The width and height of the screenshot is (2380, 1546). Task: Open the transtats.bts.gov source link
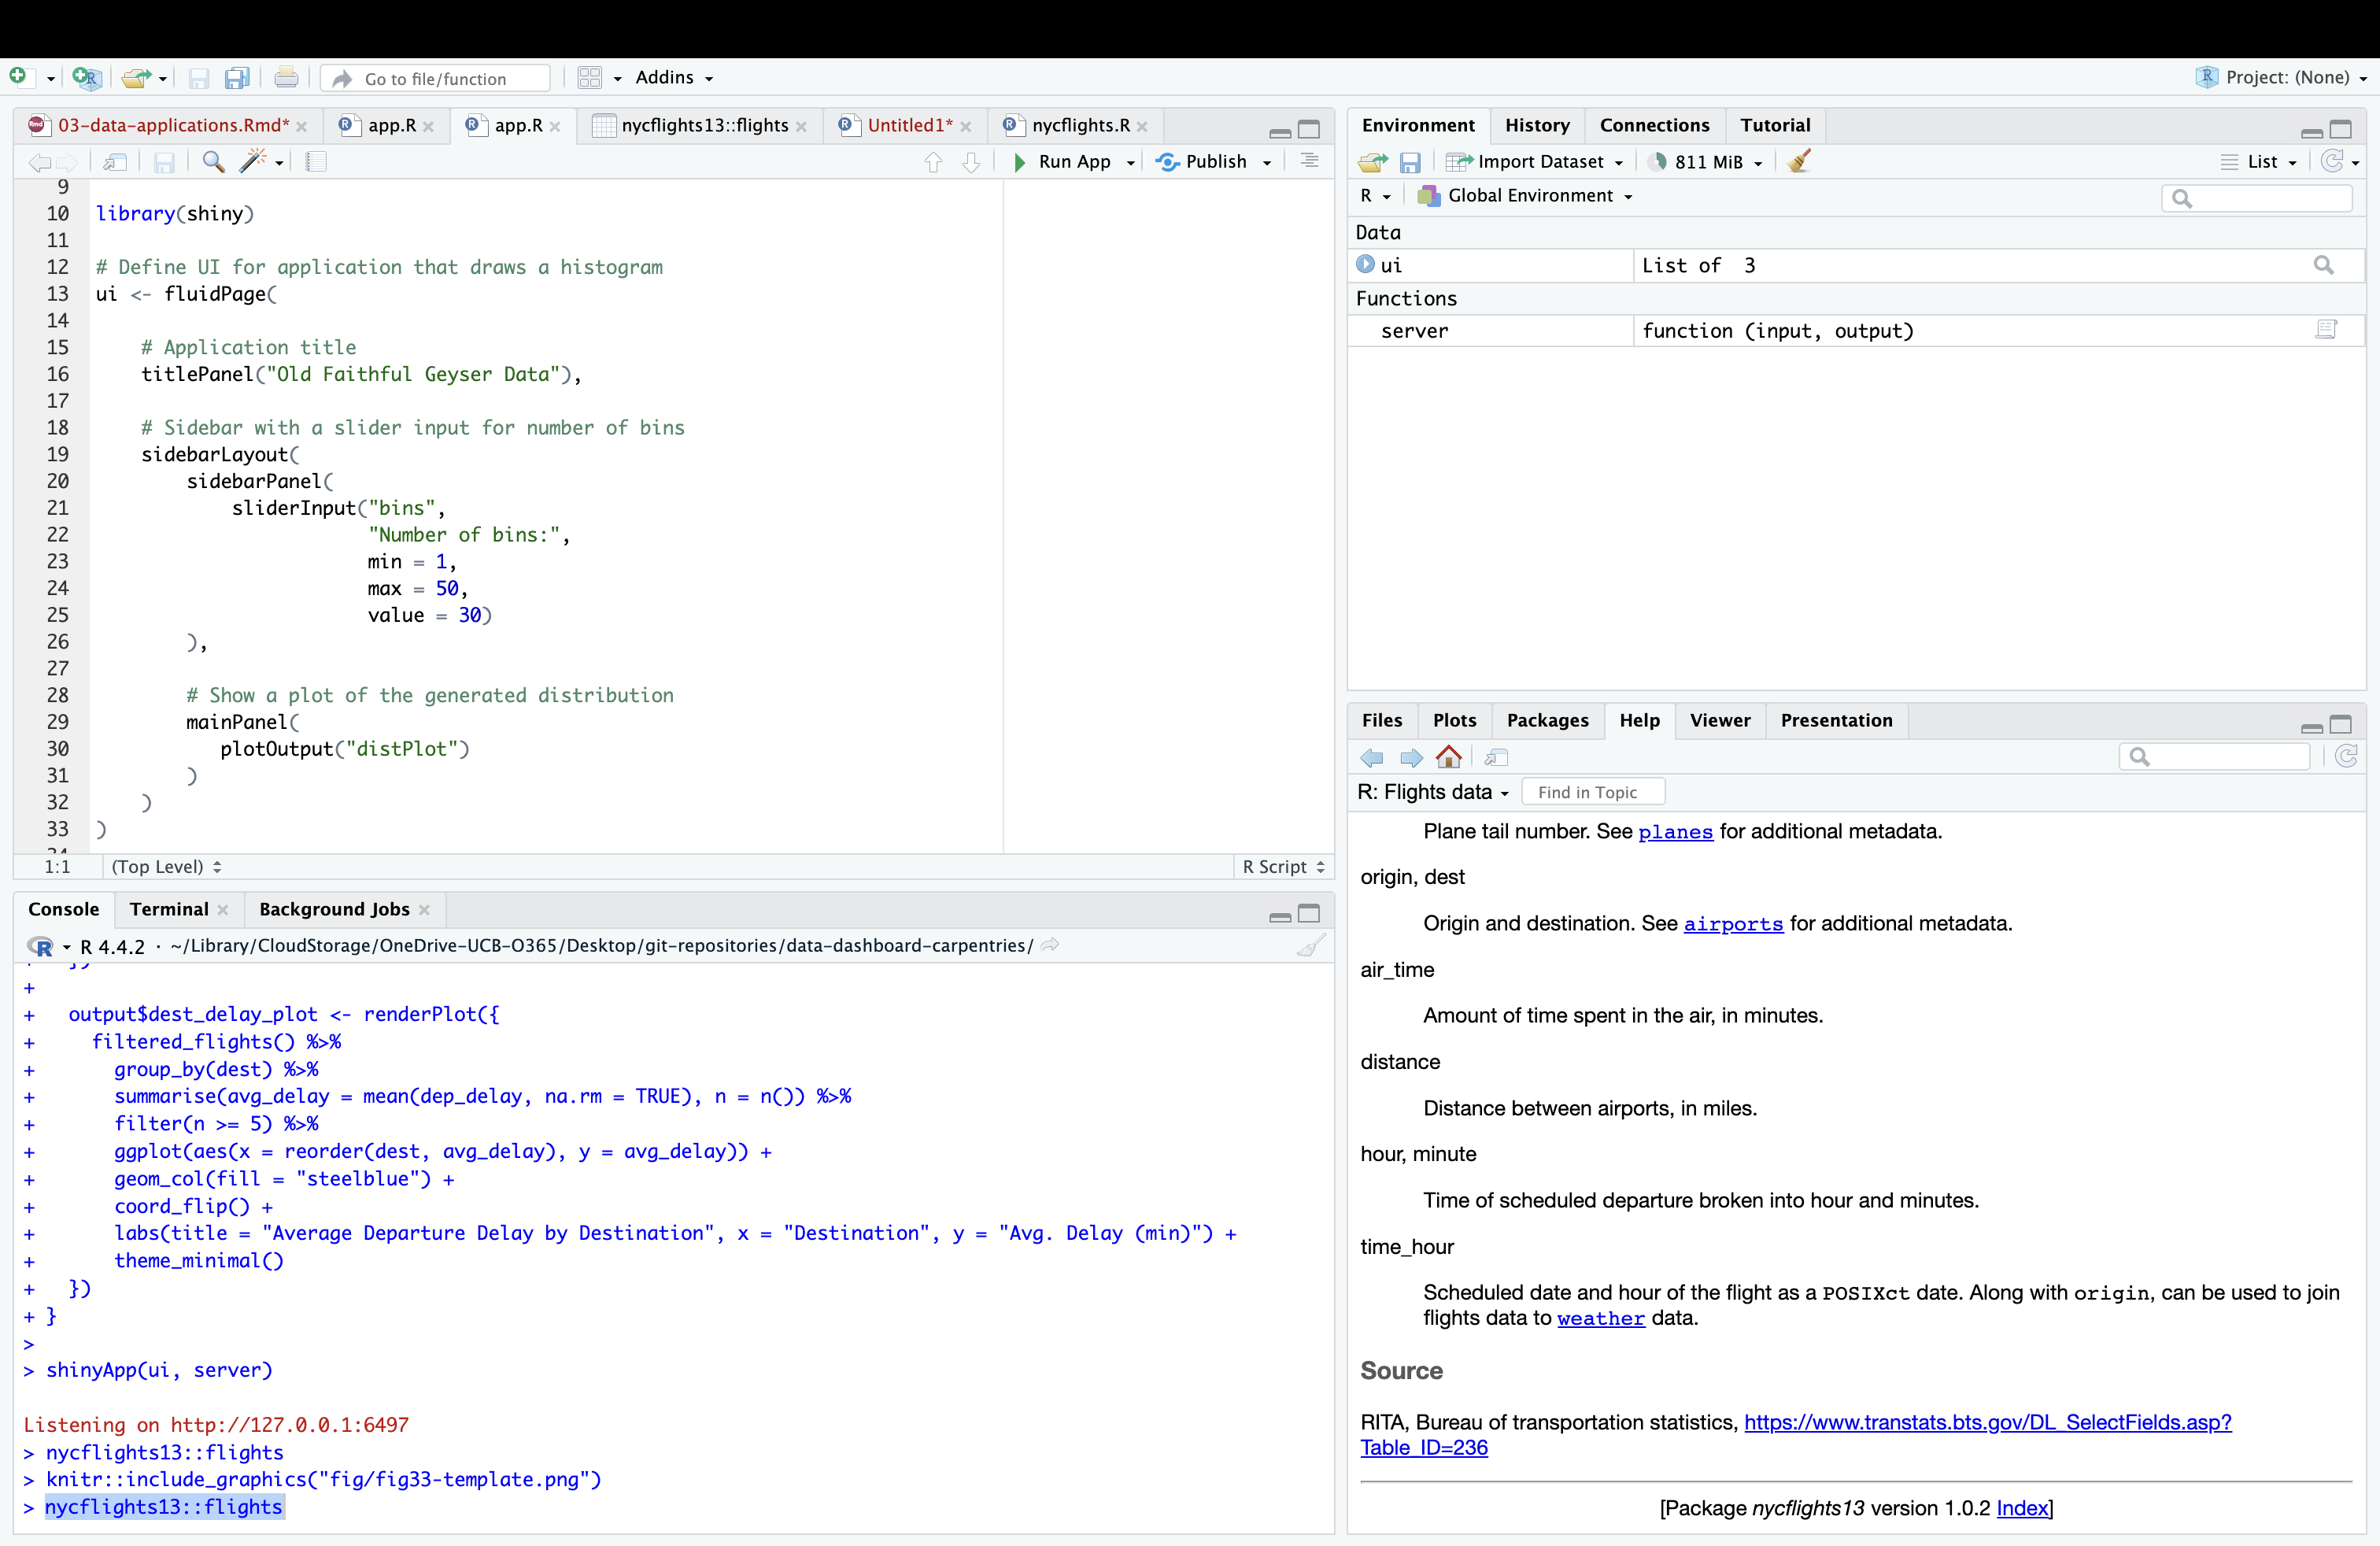tap(1987, 1422)
